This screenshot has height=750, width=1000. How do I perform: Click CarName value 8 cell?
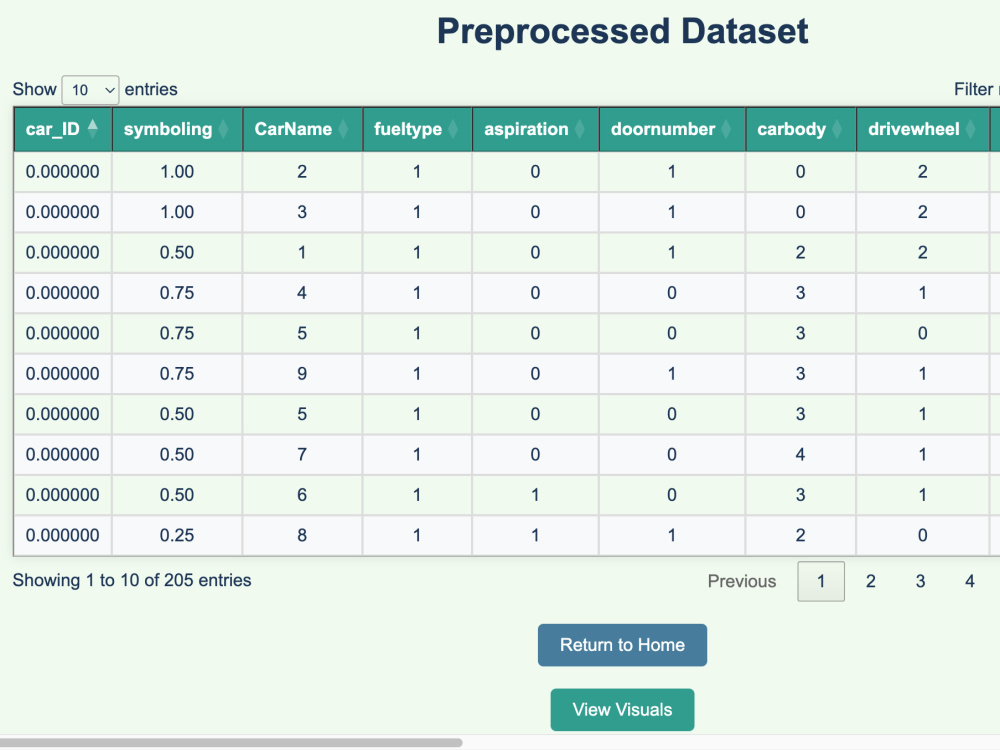coord(302,535)
